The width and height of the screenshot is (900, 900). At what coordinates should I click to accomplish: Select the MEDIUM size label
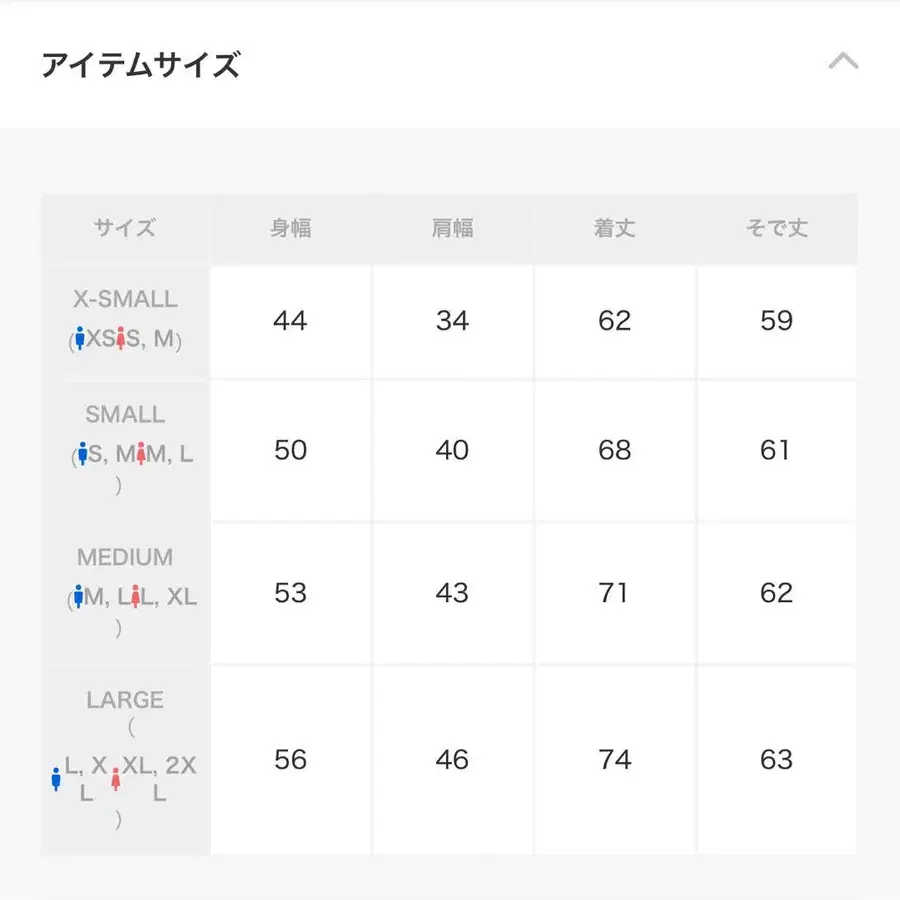[125, 557]
